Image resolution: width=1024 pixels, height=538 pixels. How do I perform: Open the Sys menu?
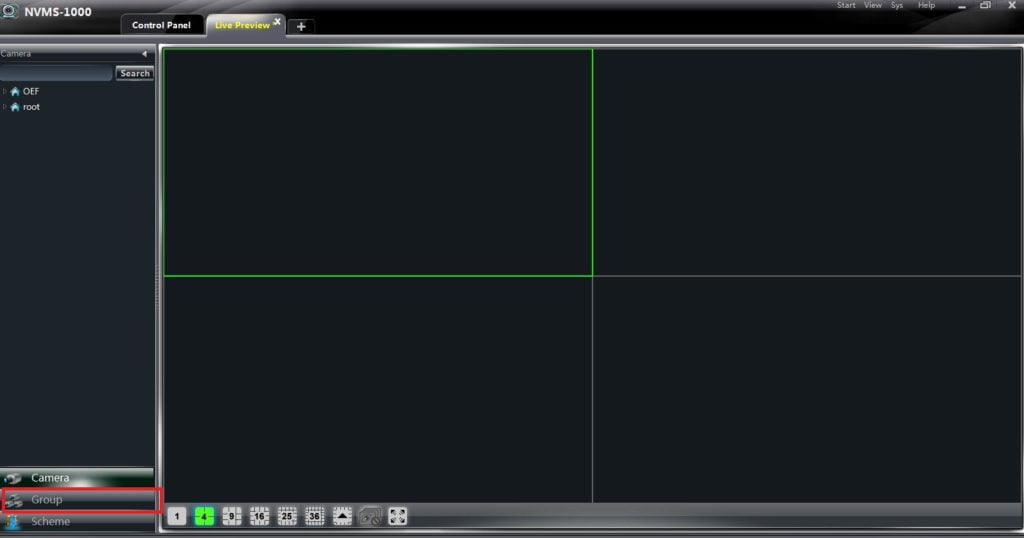pyautogui.click(x=897, y=5)
